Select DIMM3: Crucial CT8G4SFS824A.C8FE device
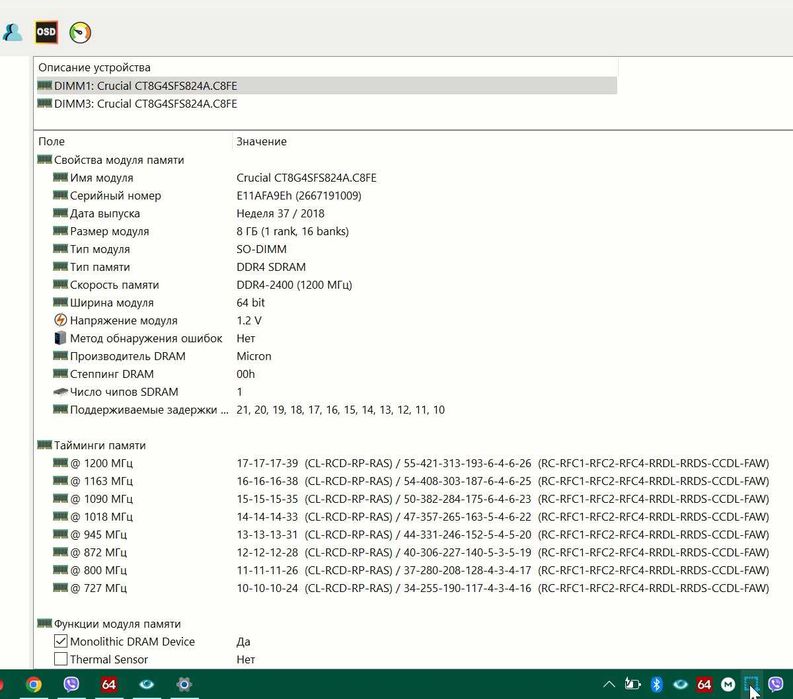Image resolution: width=793 pixels, height=699 pixels. pyautogui.click(x=327, y=104)
